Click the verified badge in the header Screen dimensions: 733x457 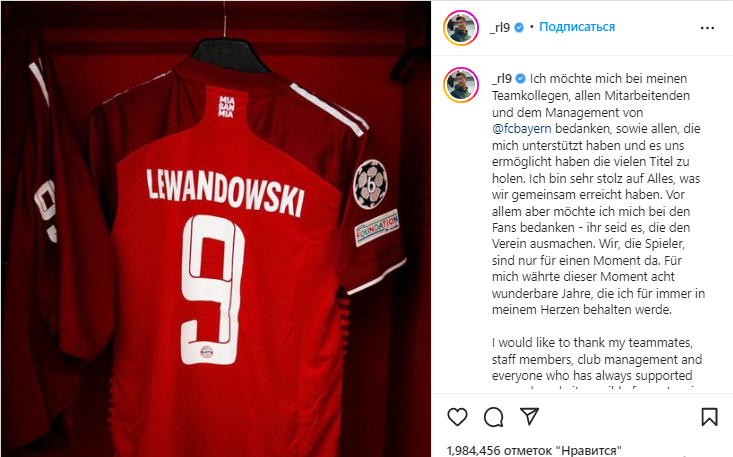pos(518,28)
